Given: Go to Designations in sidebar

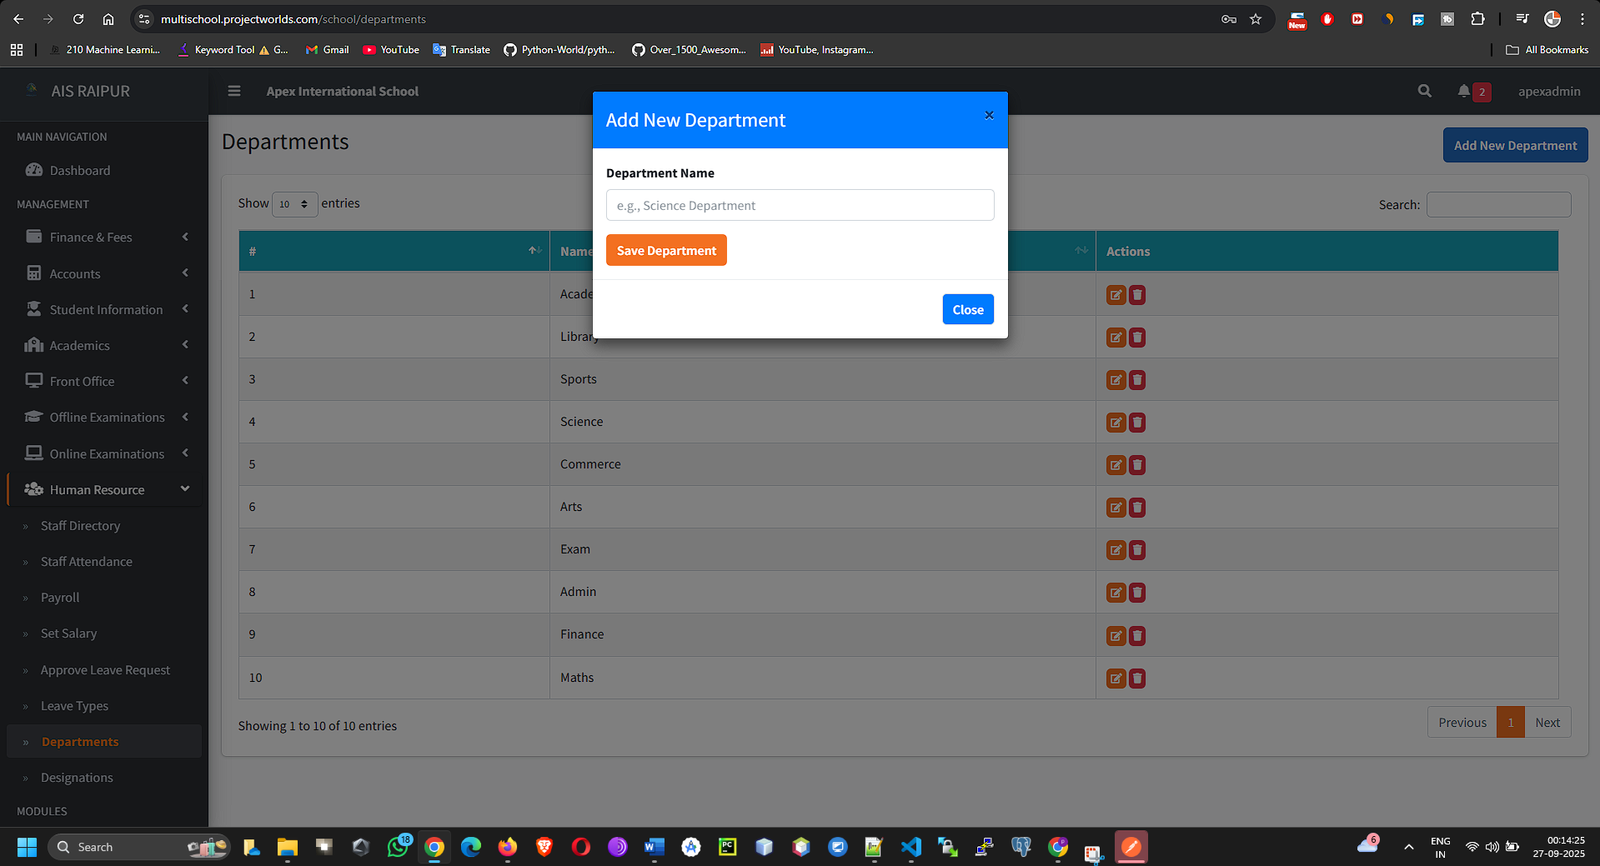Looking at the screenshot, I should [x=76, y=778].
